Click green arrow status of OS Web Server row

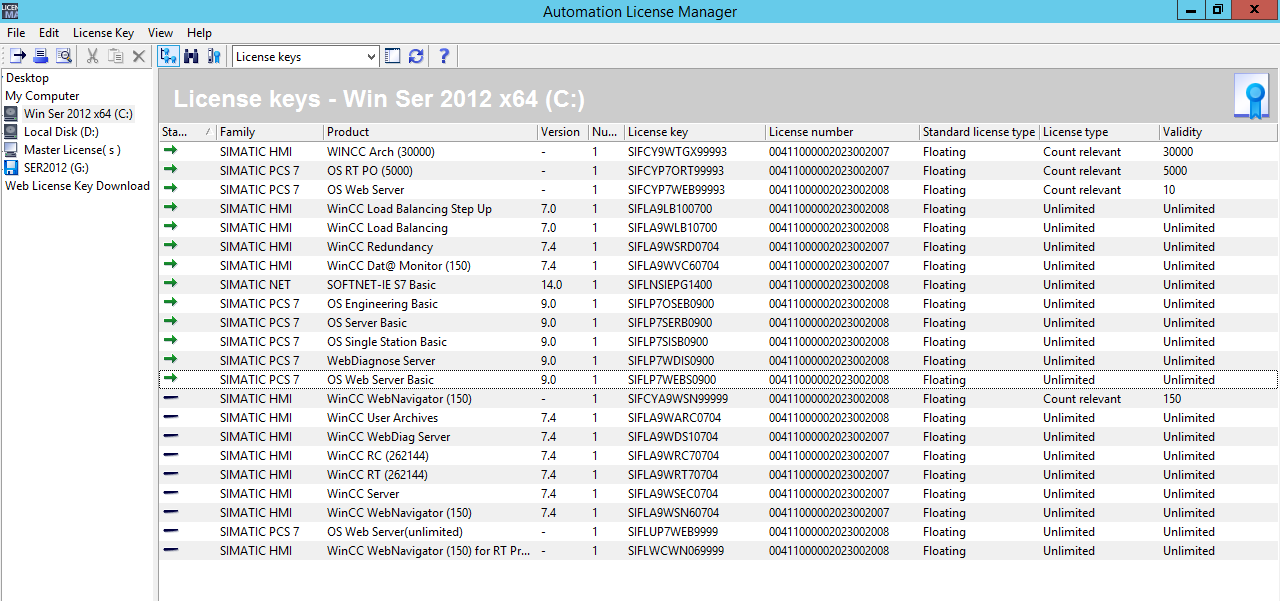click(x=170, y=189)
